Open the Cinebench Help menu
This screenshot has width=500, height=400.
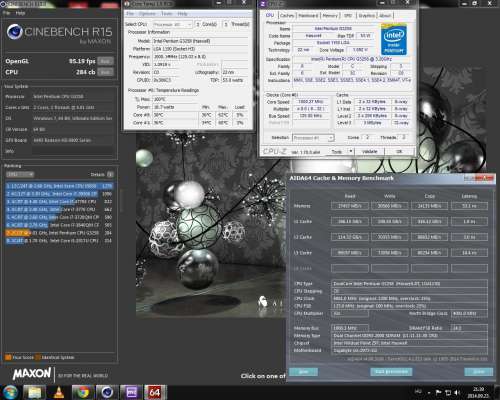tap(20, 13)
